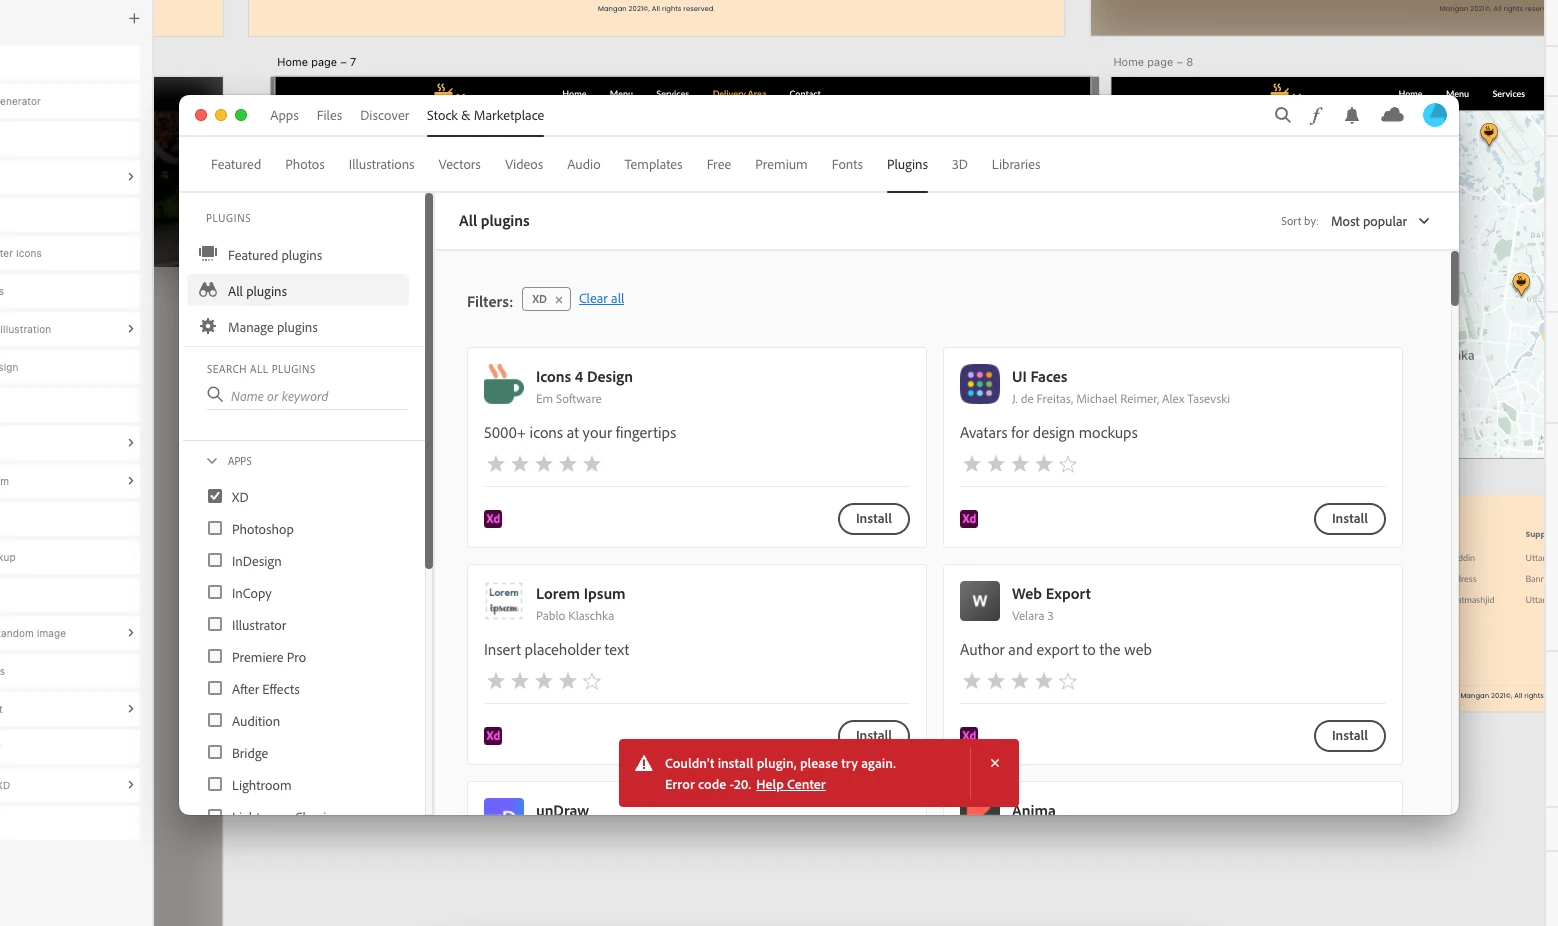Viewport: 1558px width, 926px height.
Task: Check the Illustrator app filter
Action: click(x=215, y=624)
